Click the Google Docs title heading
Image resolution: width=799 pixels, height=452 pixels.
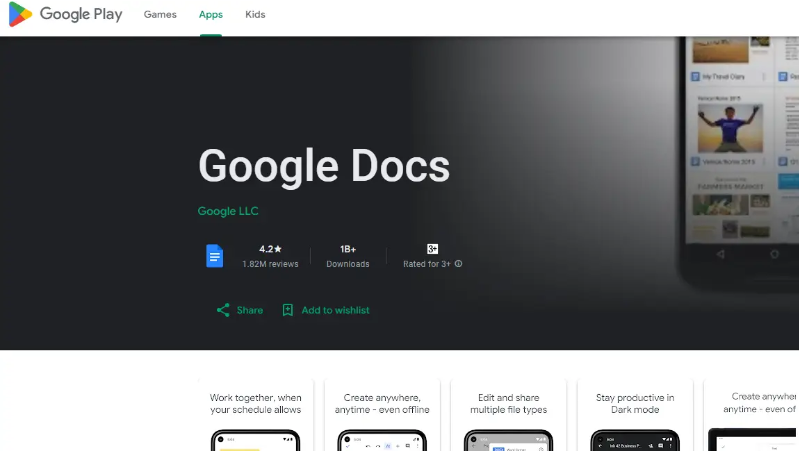coord(324,166)
